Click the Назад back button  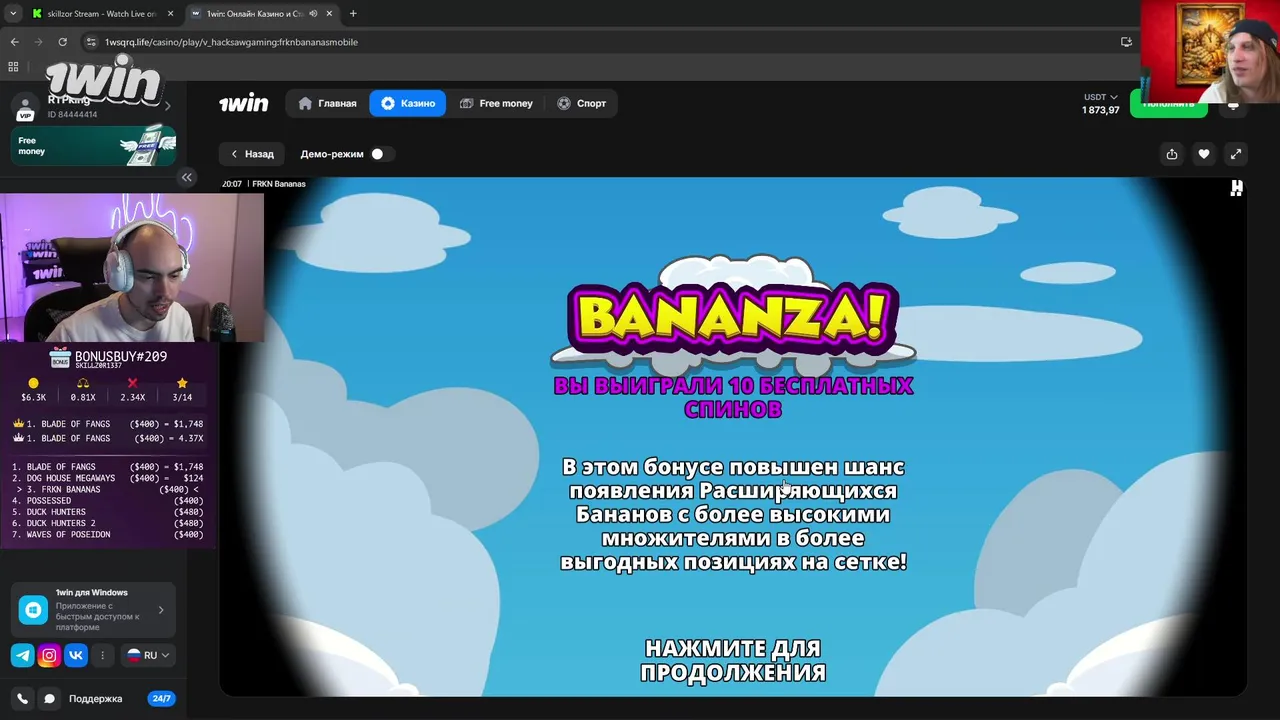252,154
